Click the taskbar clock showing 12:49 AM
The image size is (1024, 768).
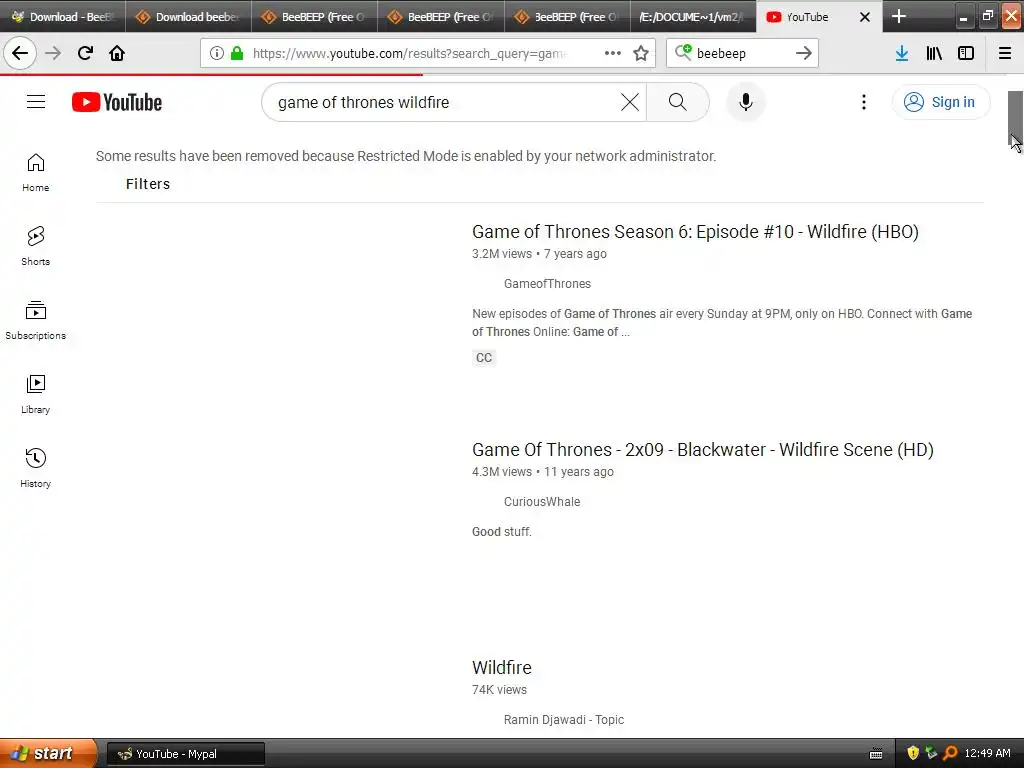[987, 754]
